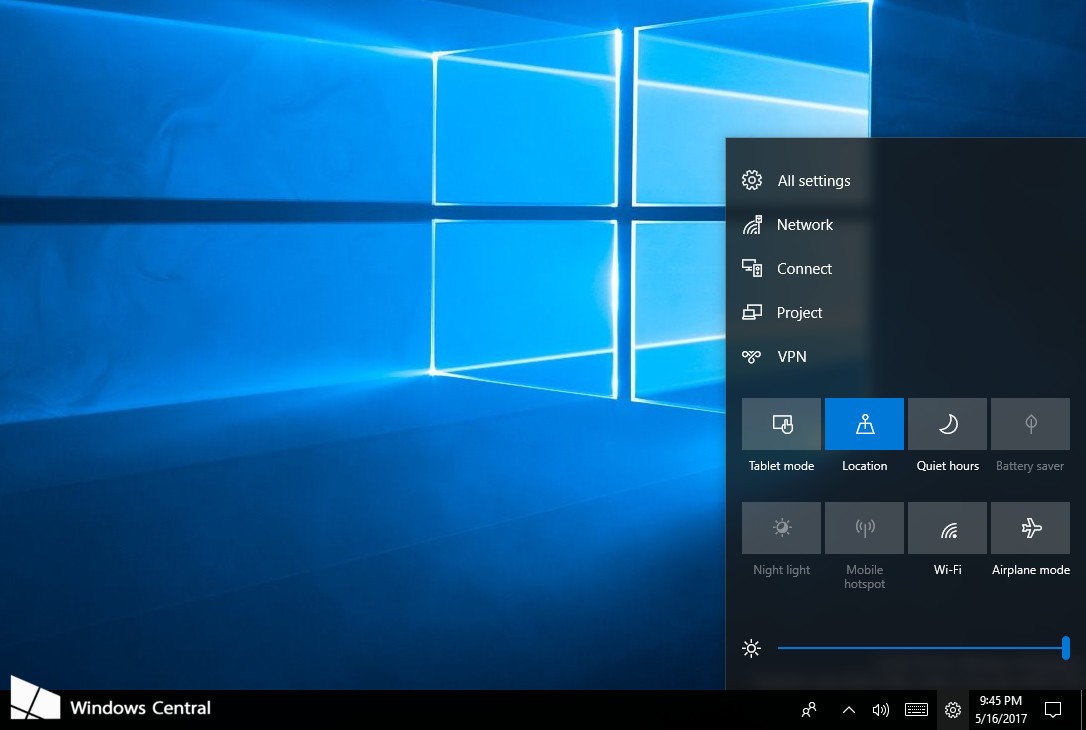Click the VPN icon in the list
This screenshot has width=1086, height=730.
point(752,357)
